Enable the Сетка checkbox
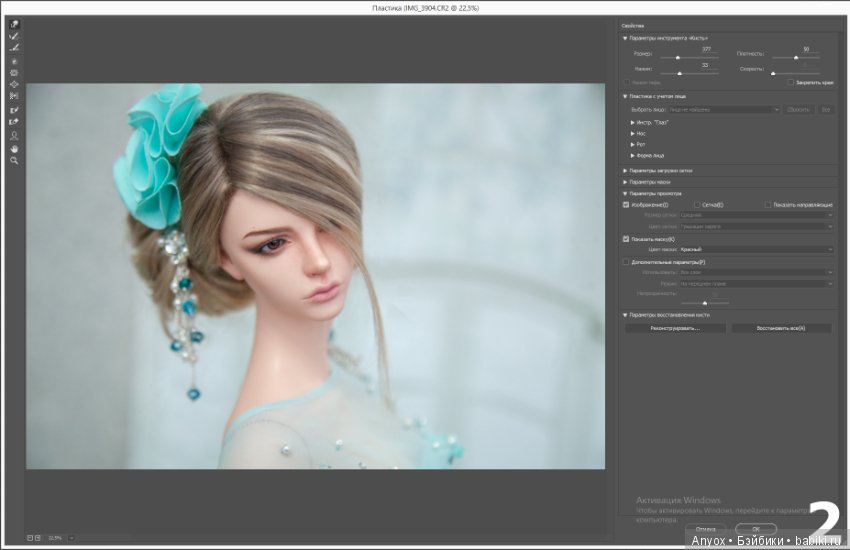The height and width of the screenshot is (550, 850). (x=697, y=205)
